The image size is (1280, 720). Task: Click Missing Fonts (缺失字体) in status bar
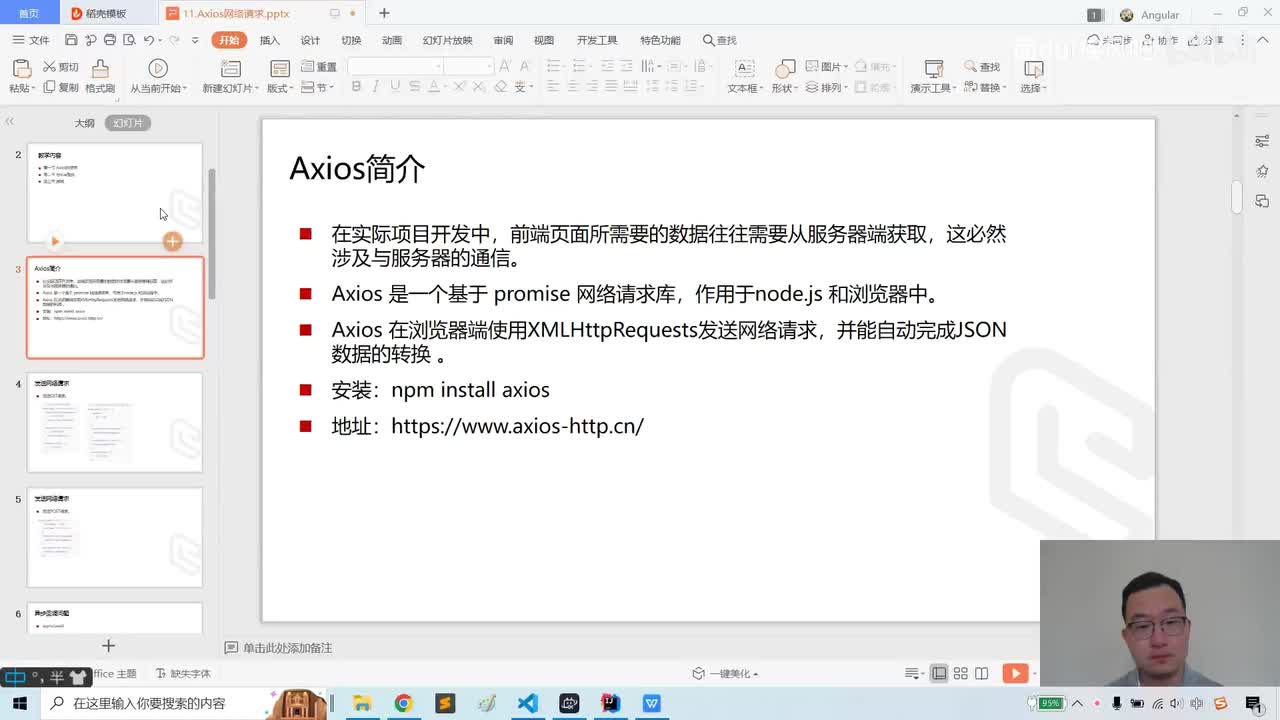tap(183, 673)
